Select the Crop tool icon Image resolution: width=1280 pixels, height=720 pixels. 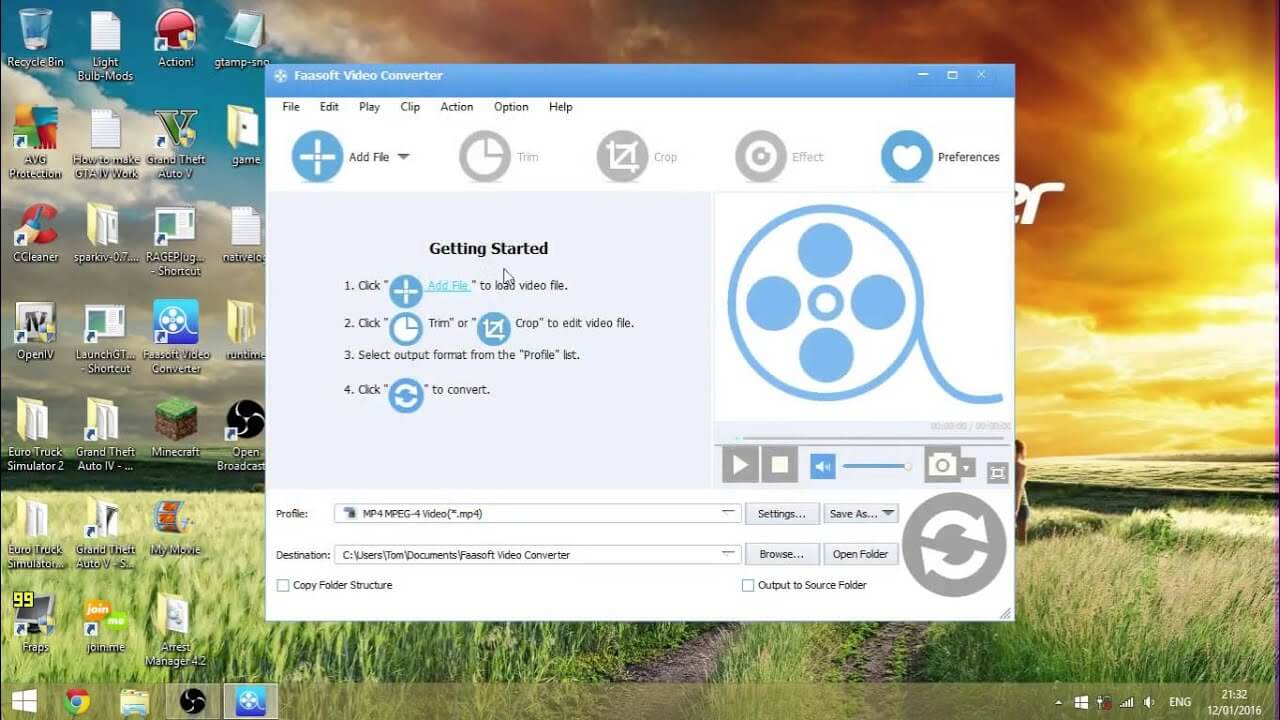622,157
